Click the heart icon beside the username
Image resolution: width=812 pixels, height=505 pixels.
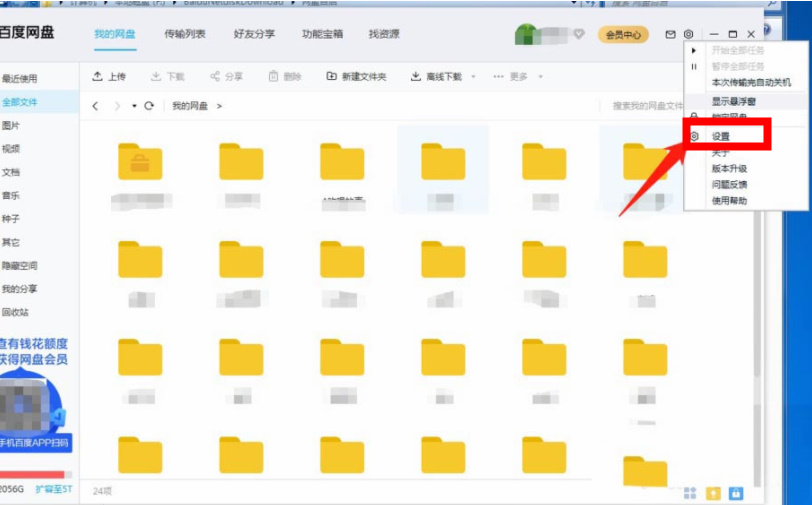tap(579, 34)
